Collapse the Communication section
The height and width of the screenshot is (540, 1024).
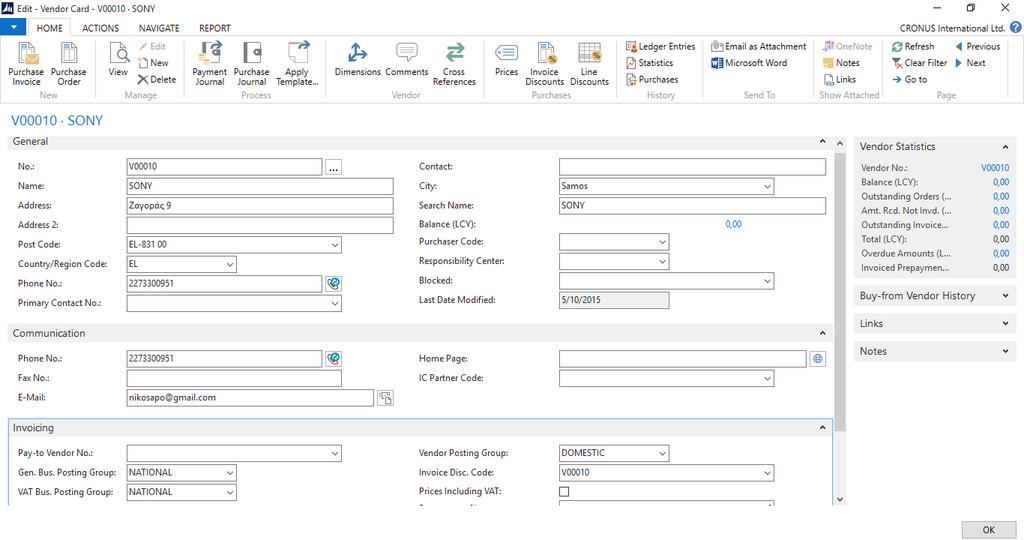(822, 333)
